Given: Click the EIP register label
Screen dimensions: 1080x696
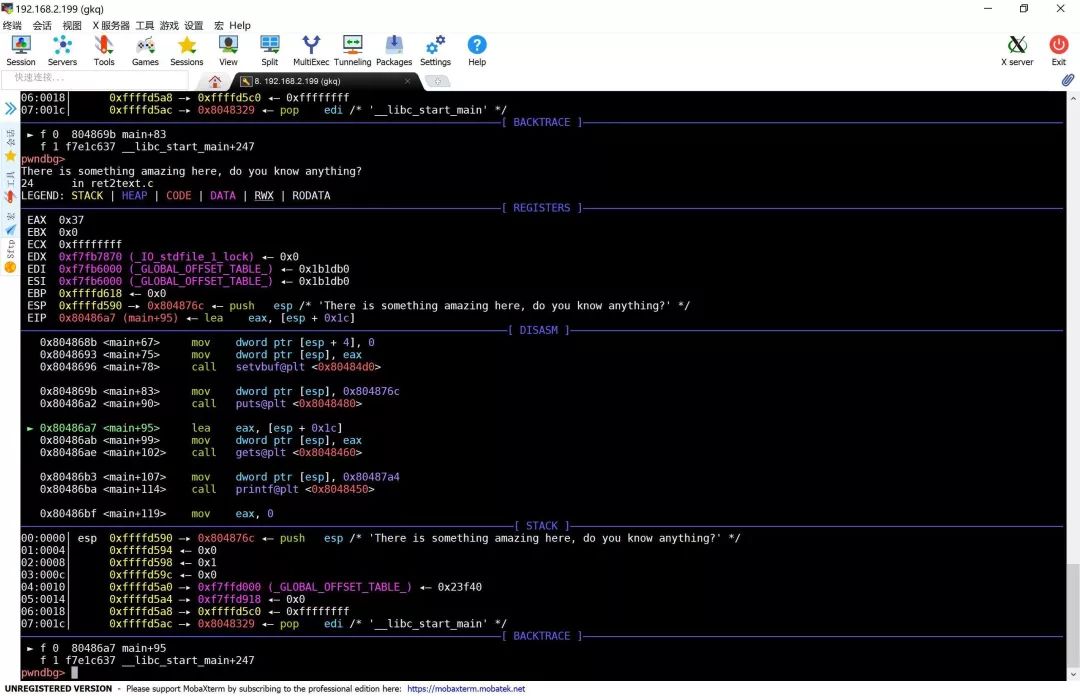Looking at the screenshot, I should [37, 318].
